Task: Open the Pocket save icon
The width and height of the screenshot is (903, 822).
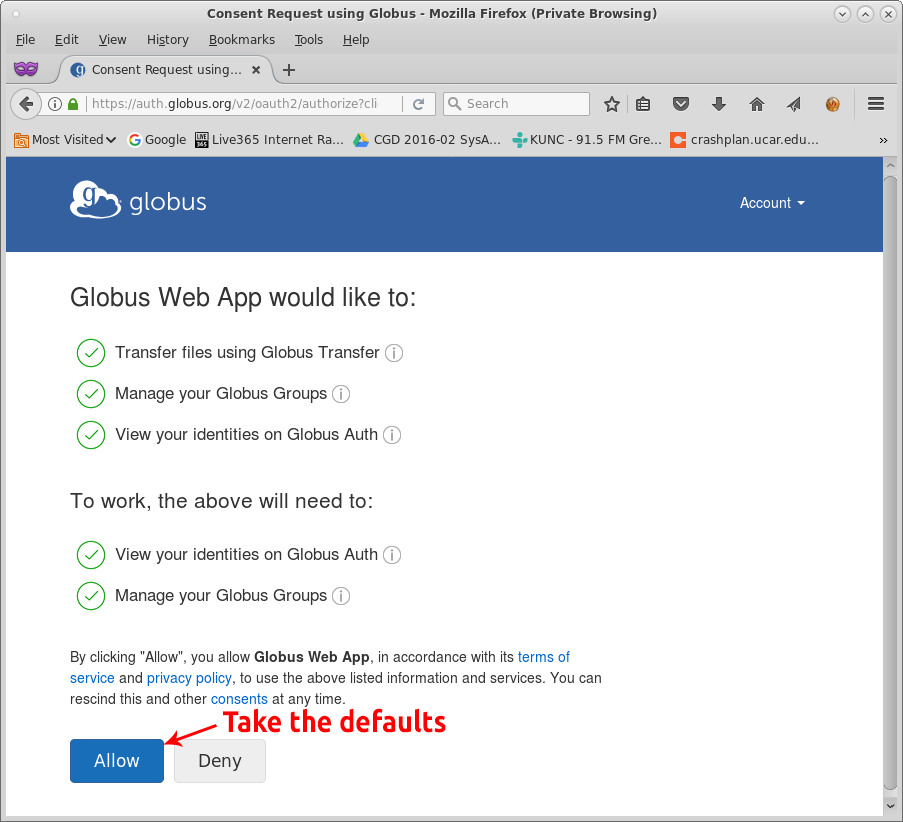Action: pyautogui.click(x=681, y=104)
